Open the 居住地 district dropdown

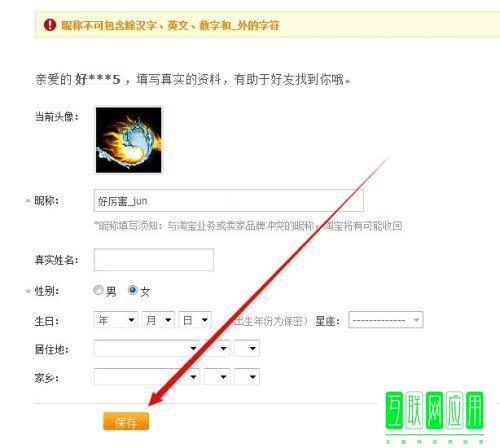click(247, 348)
